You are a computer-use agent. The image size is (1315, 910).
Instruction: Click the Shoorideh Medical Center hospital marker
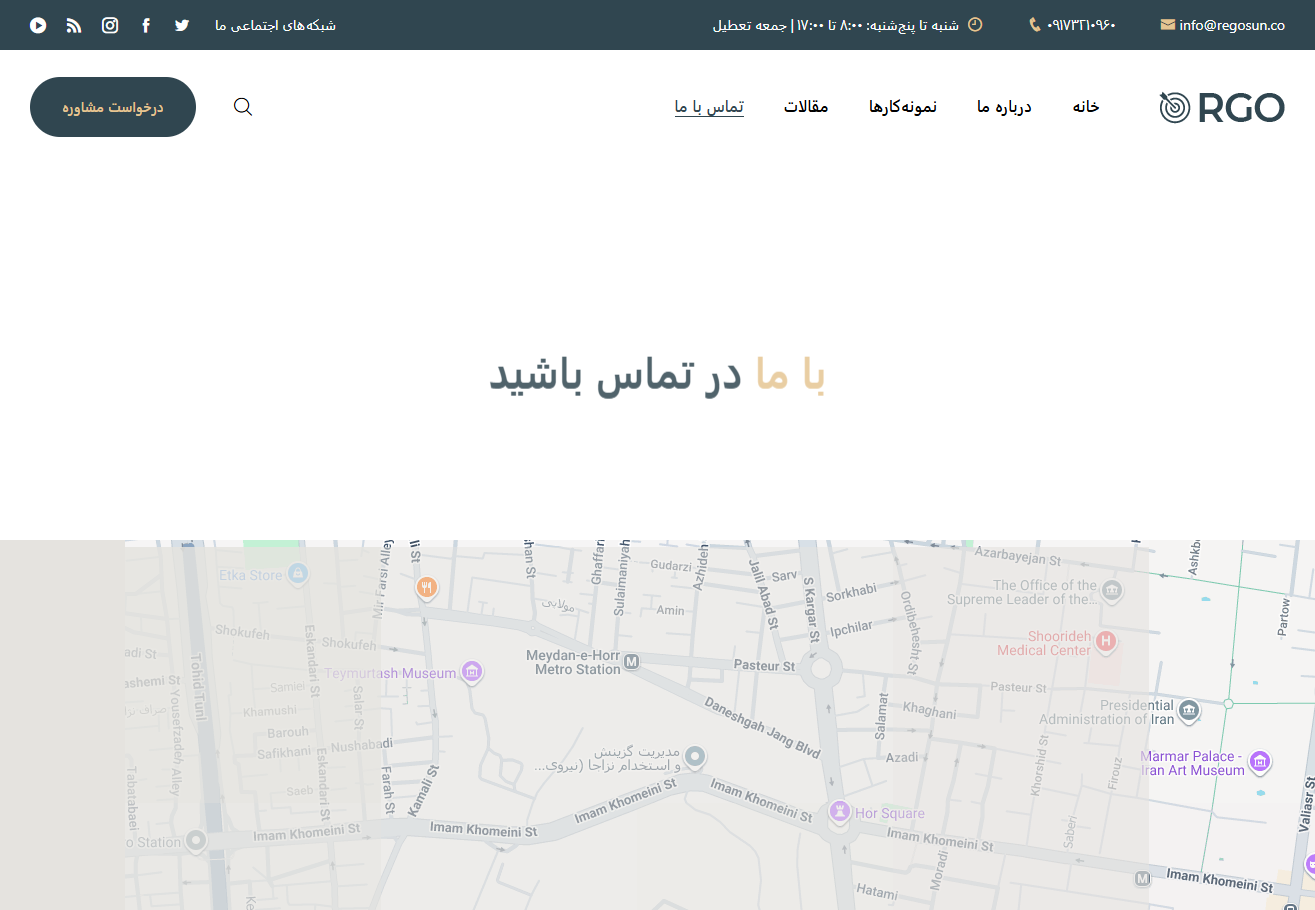[x=1104, y=641]
